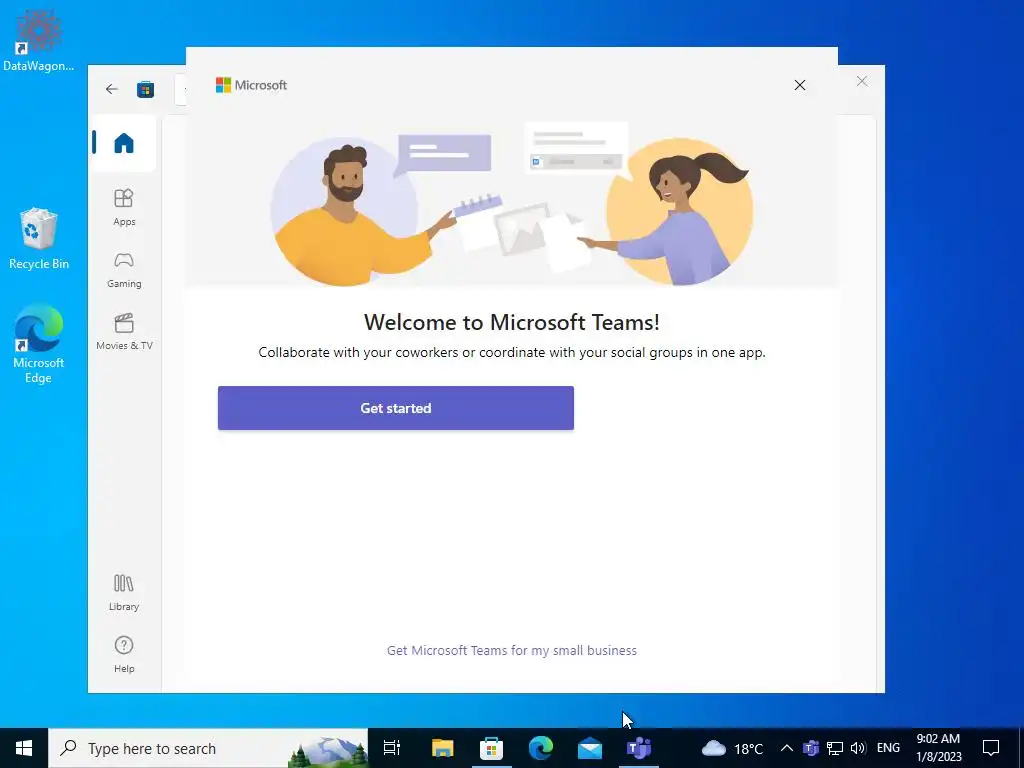Click the Microsoft logo in Teams dialog

pyautogui.click(x=251, y=85)
